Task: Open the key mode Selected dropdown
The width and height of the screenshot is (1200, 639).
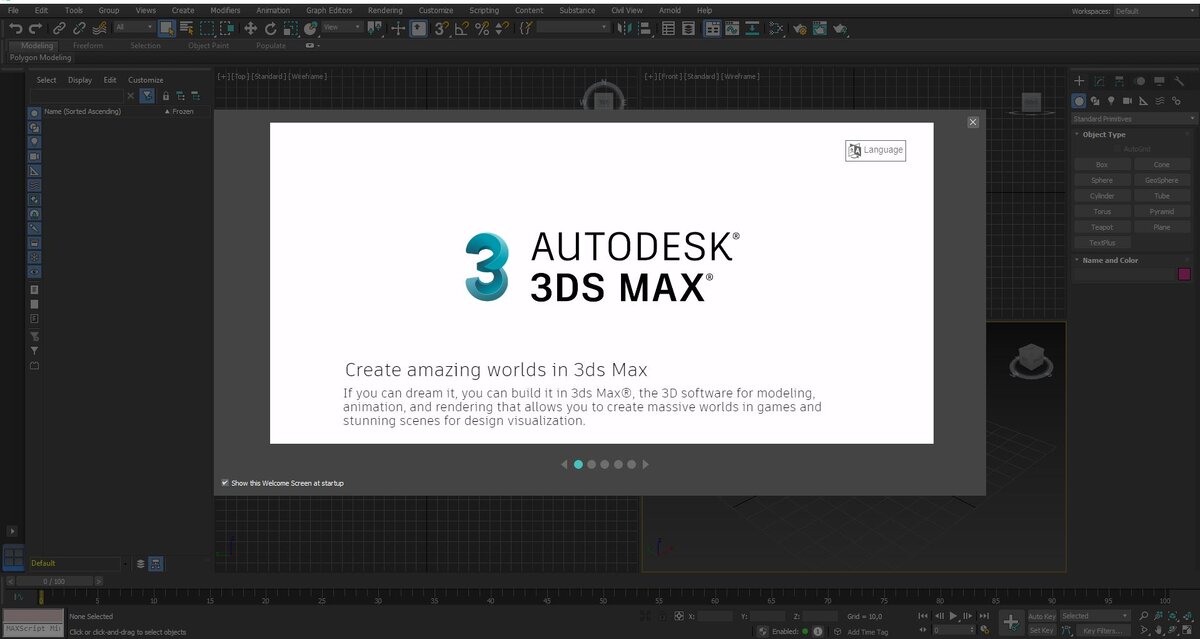Action: click(x=1095, y=616)
